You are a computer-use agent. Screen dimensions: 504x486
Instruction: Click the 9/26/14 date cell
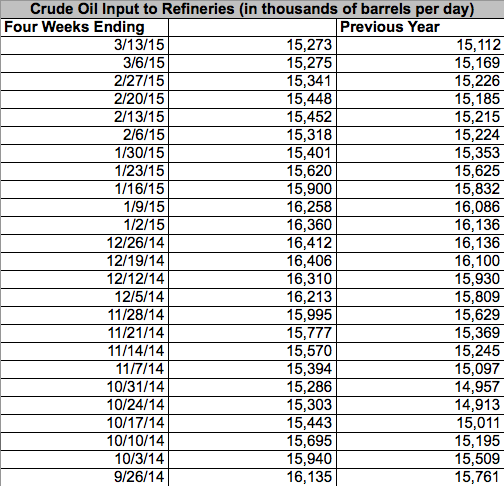(x=85, y=477)
